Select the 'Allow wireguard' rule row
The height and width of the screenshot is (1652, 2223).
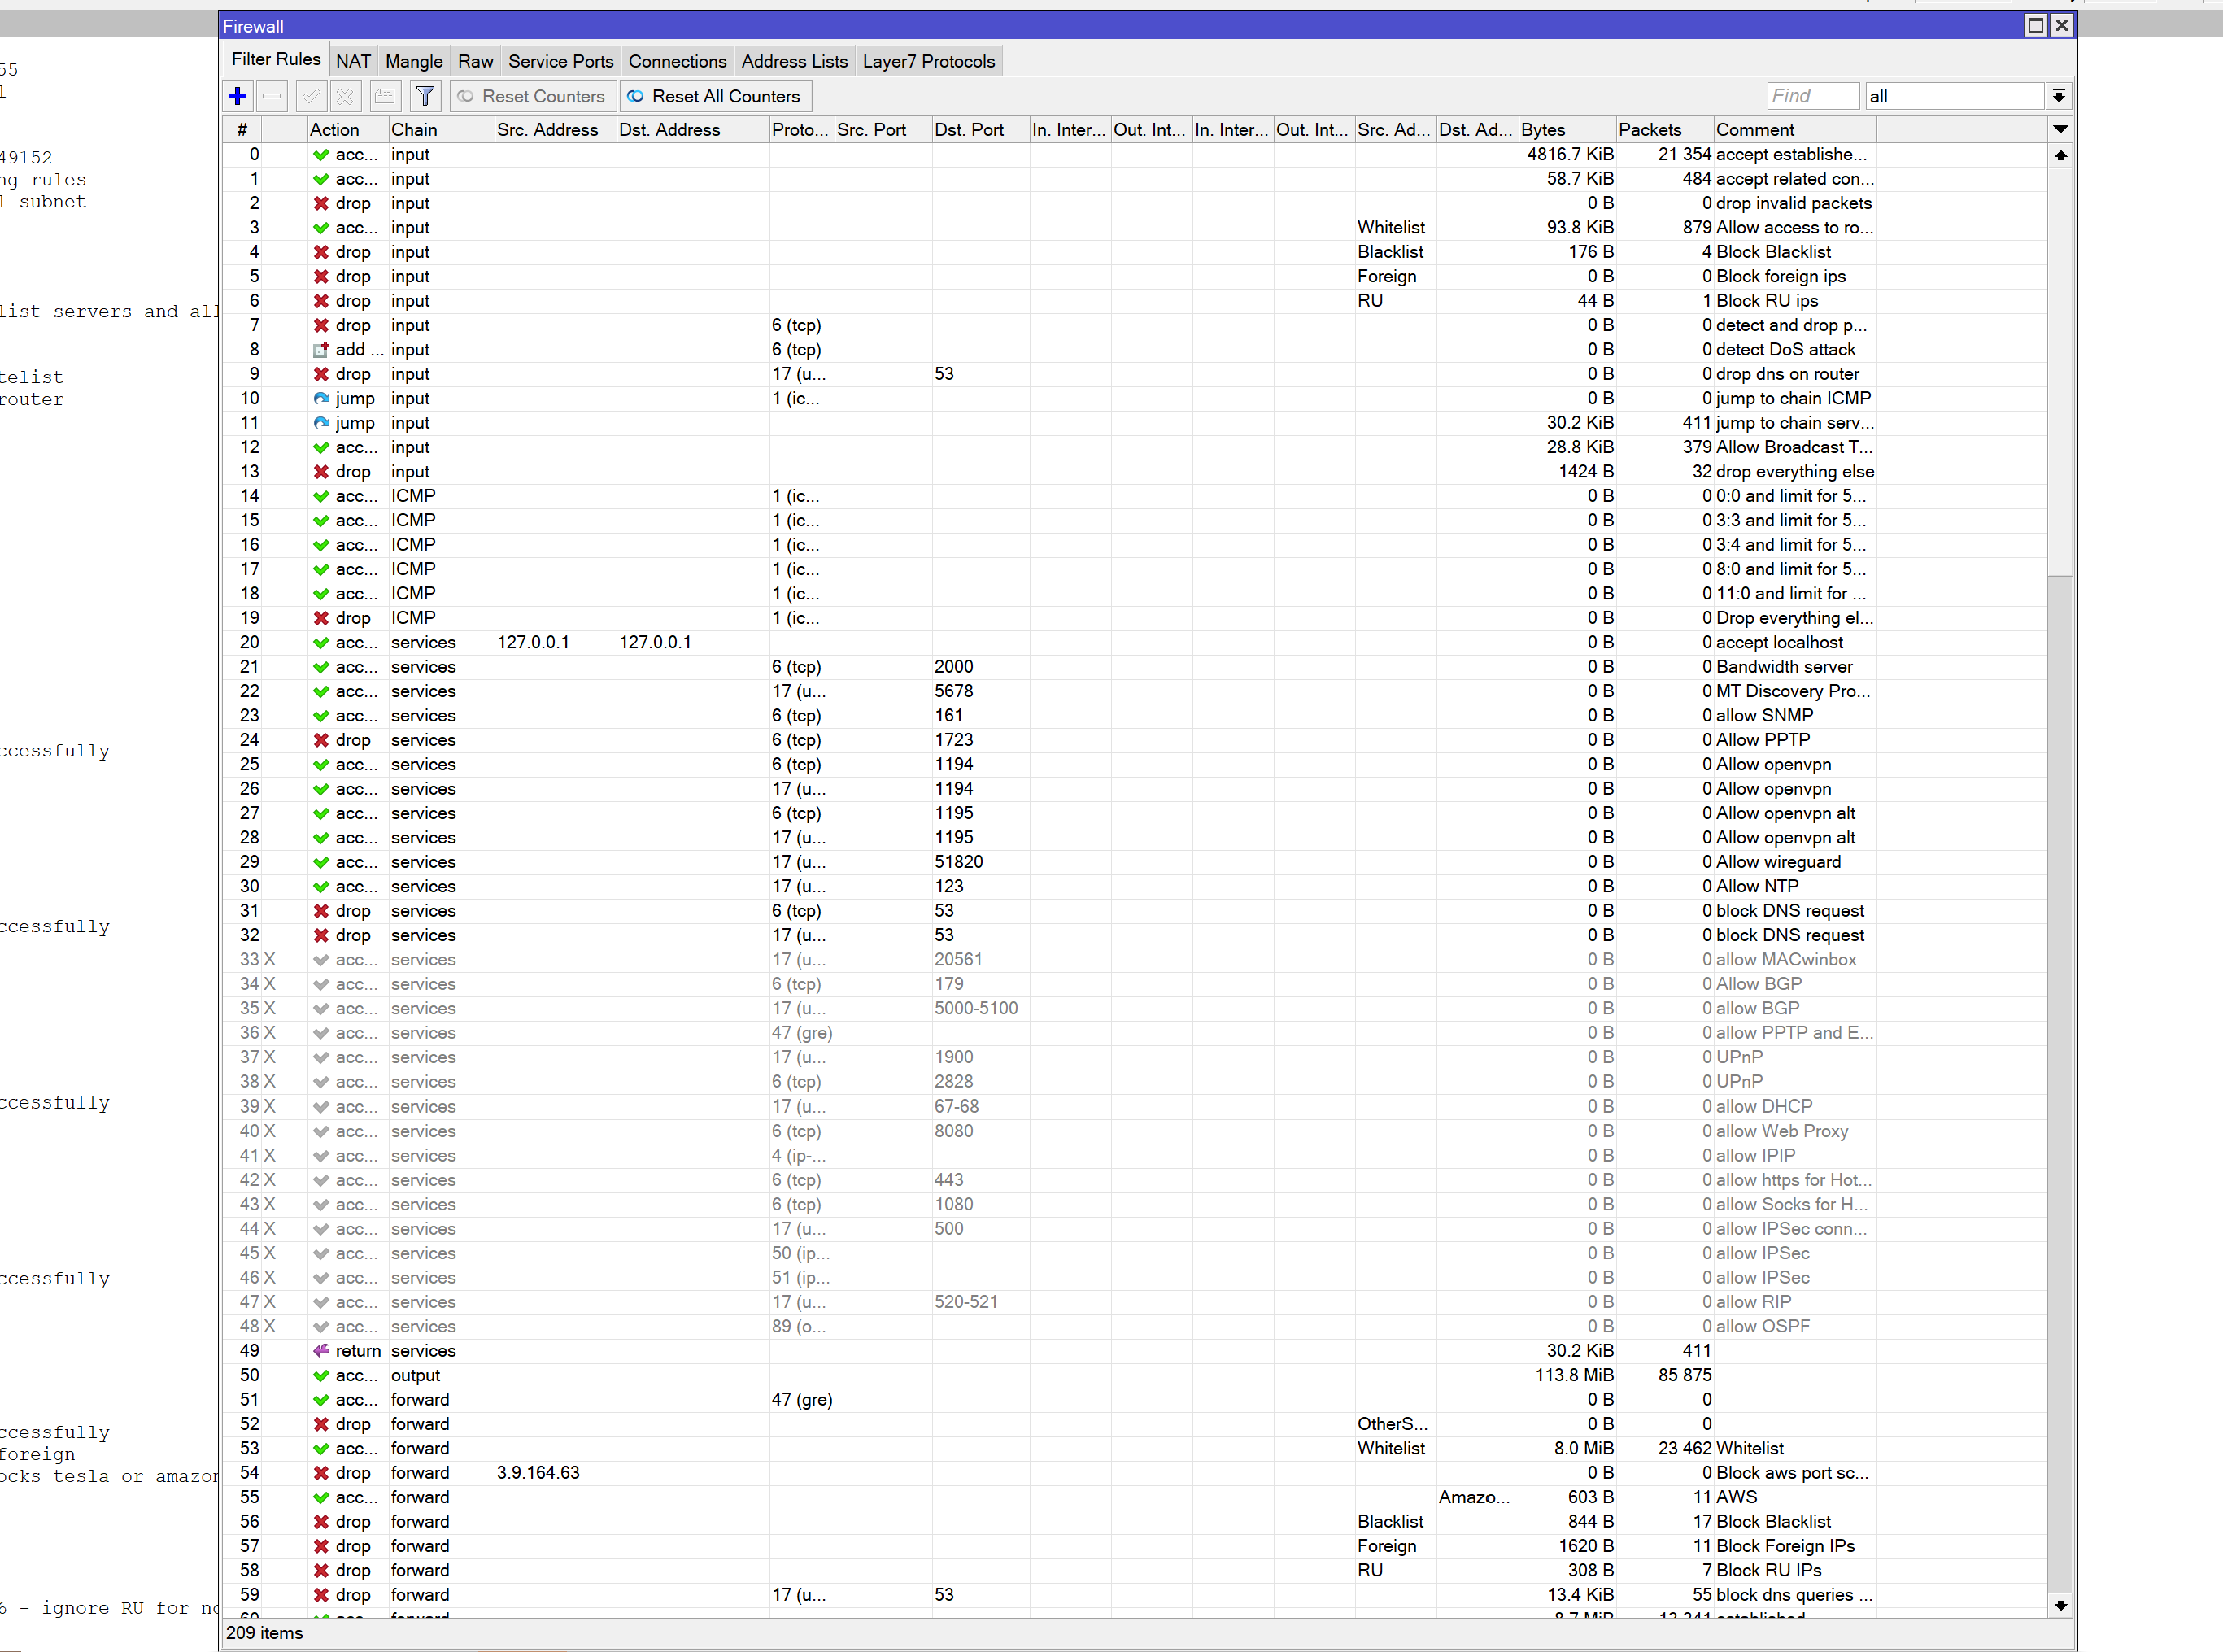point(1135,862)
